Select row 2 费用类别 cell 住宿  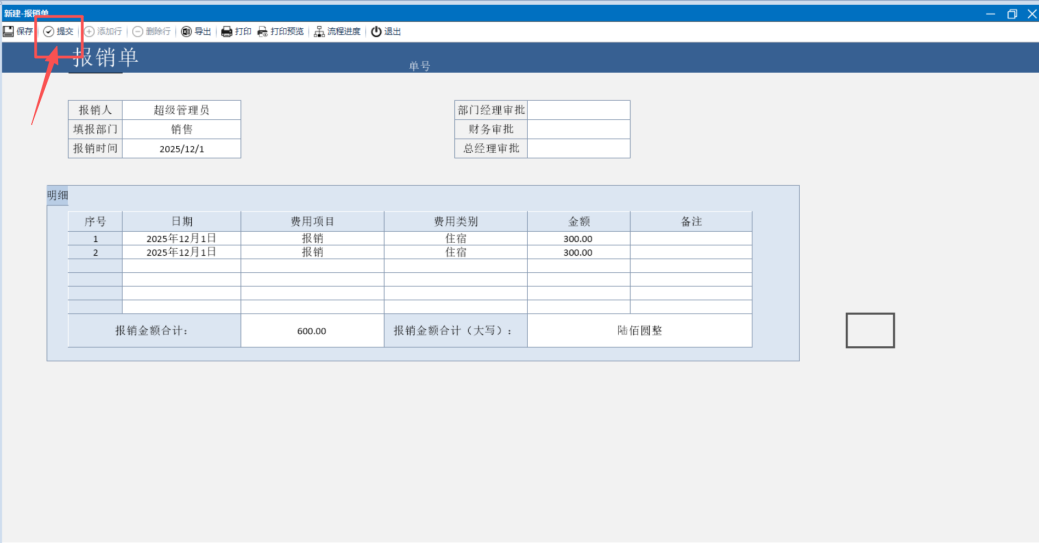[x=455, y=253]
